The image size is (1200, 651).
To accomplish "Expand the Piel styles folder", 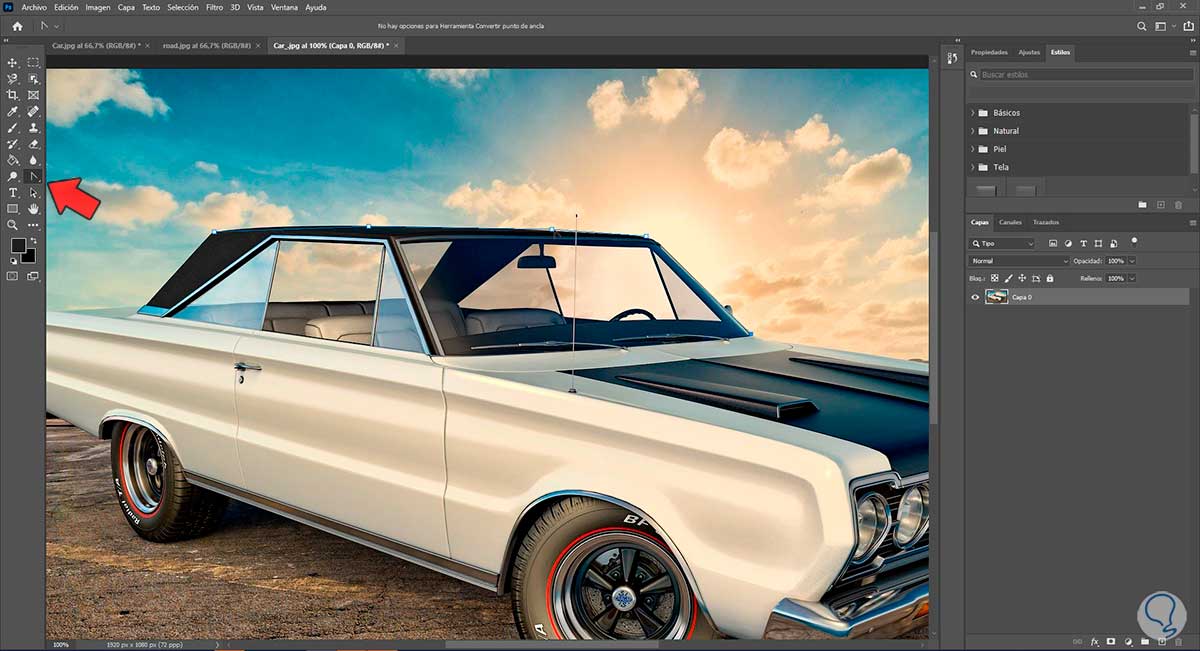I will 973,149.
